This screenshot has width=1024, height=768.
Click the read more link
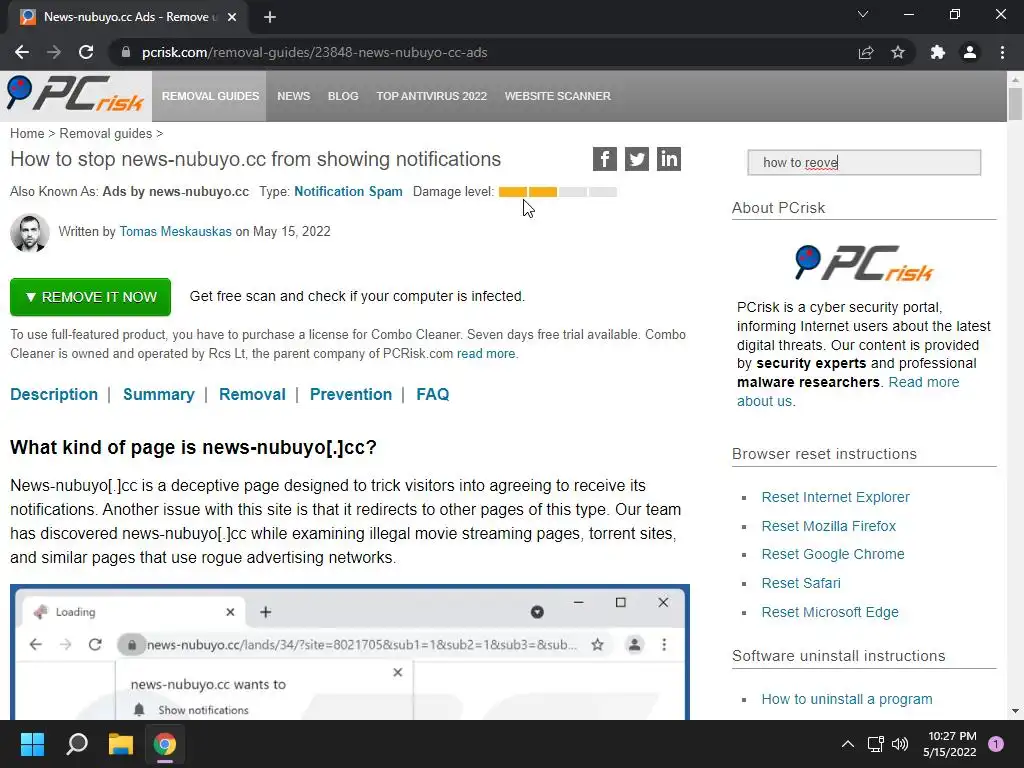point(486,353)
